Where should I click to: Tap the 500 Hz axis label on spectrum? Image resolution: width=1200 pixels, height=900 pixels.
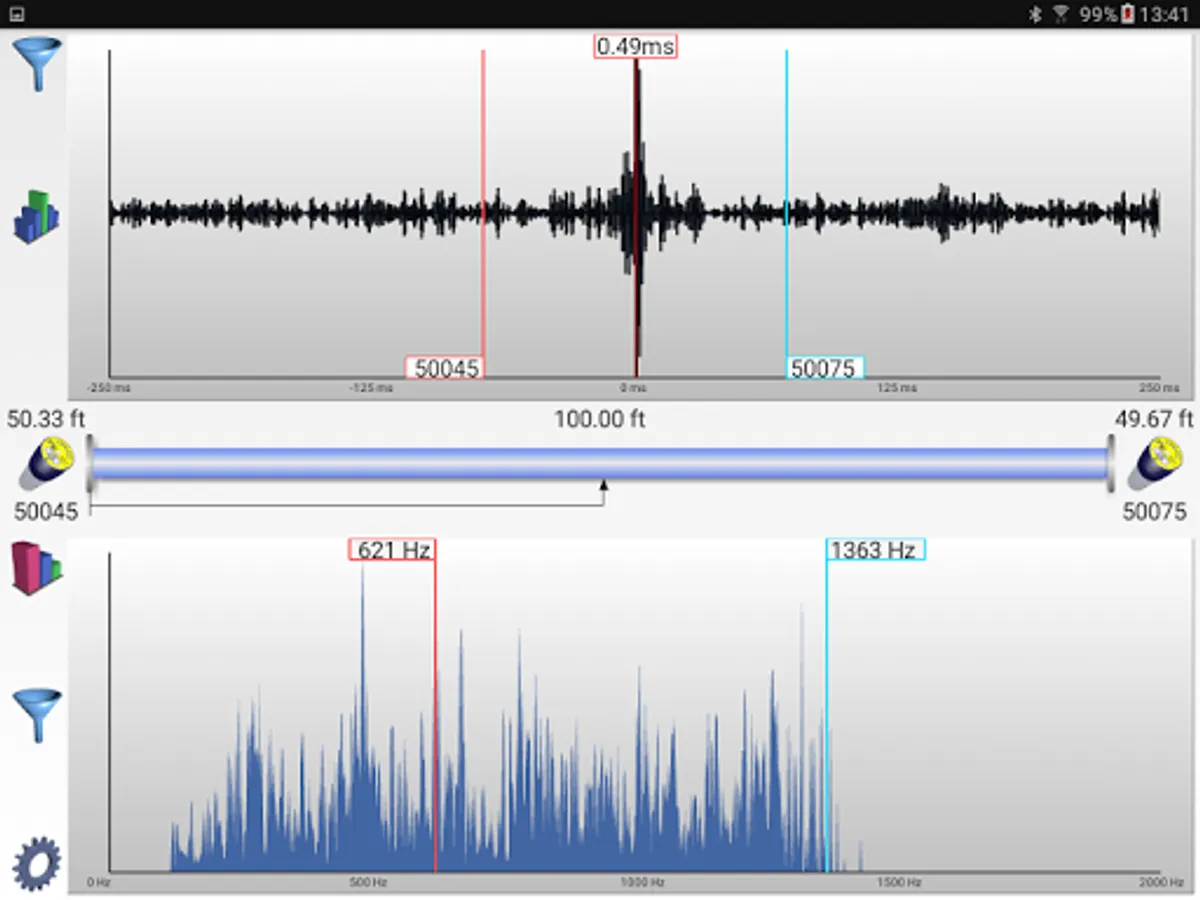(368, 883)
